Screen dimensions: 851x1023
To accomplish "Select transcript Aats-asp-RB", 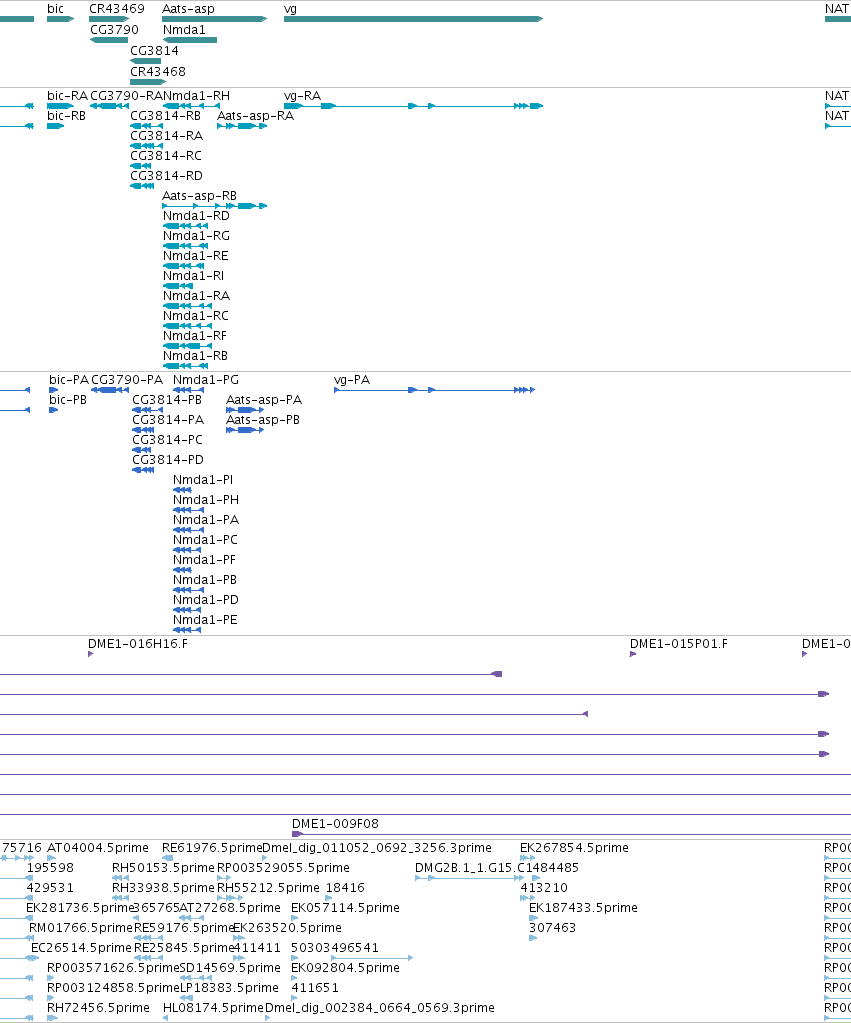I will pyautogui.click(x=215, y=206).
